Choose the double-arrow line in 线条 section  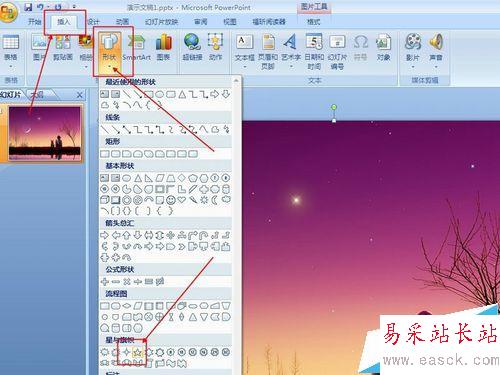coord(127,129)
